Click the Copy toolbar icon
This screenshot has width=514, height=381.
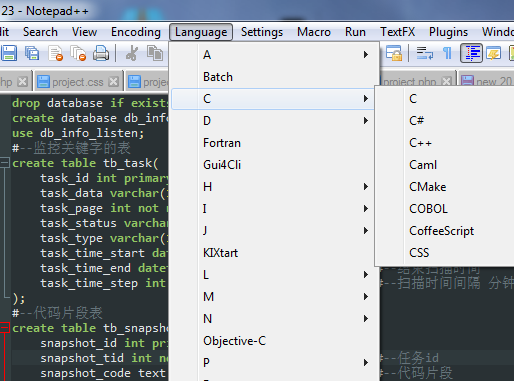(x=155, y=53)
